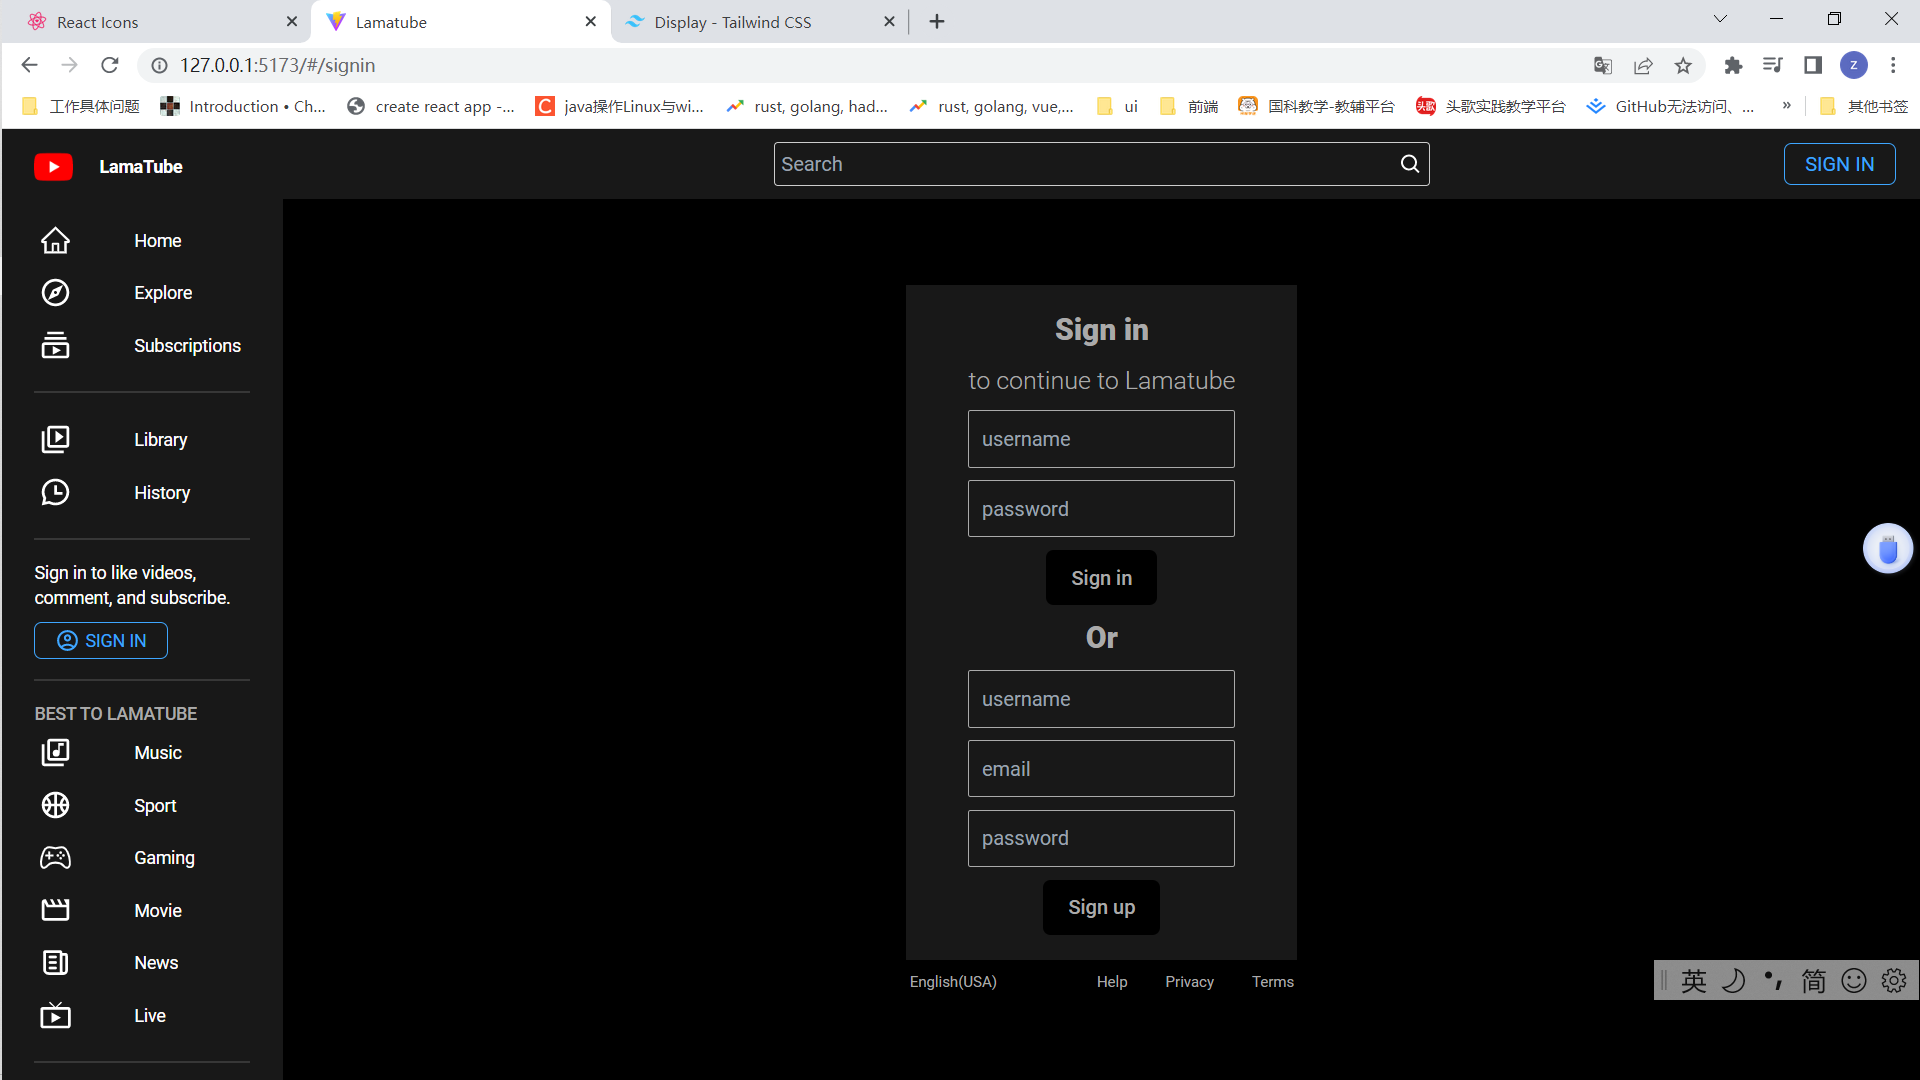Open the Privacy link in the footer
The width and height of the screenshot is (1920, 1080).
(1189, 981)
